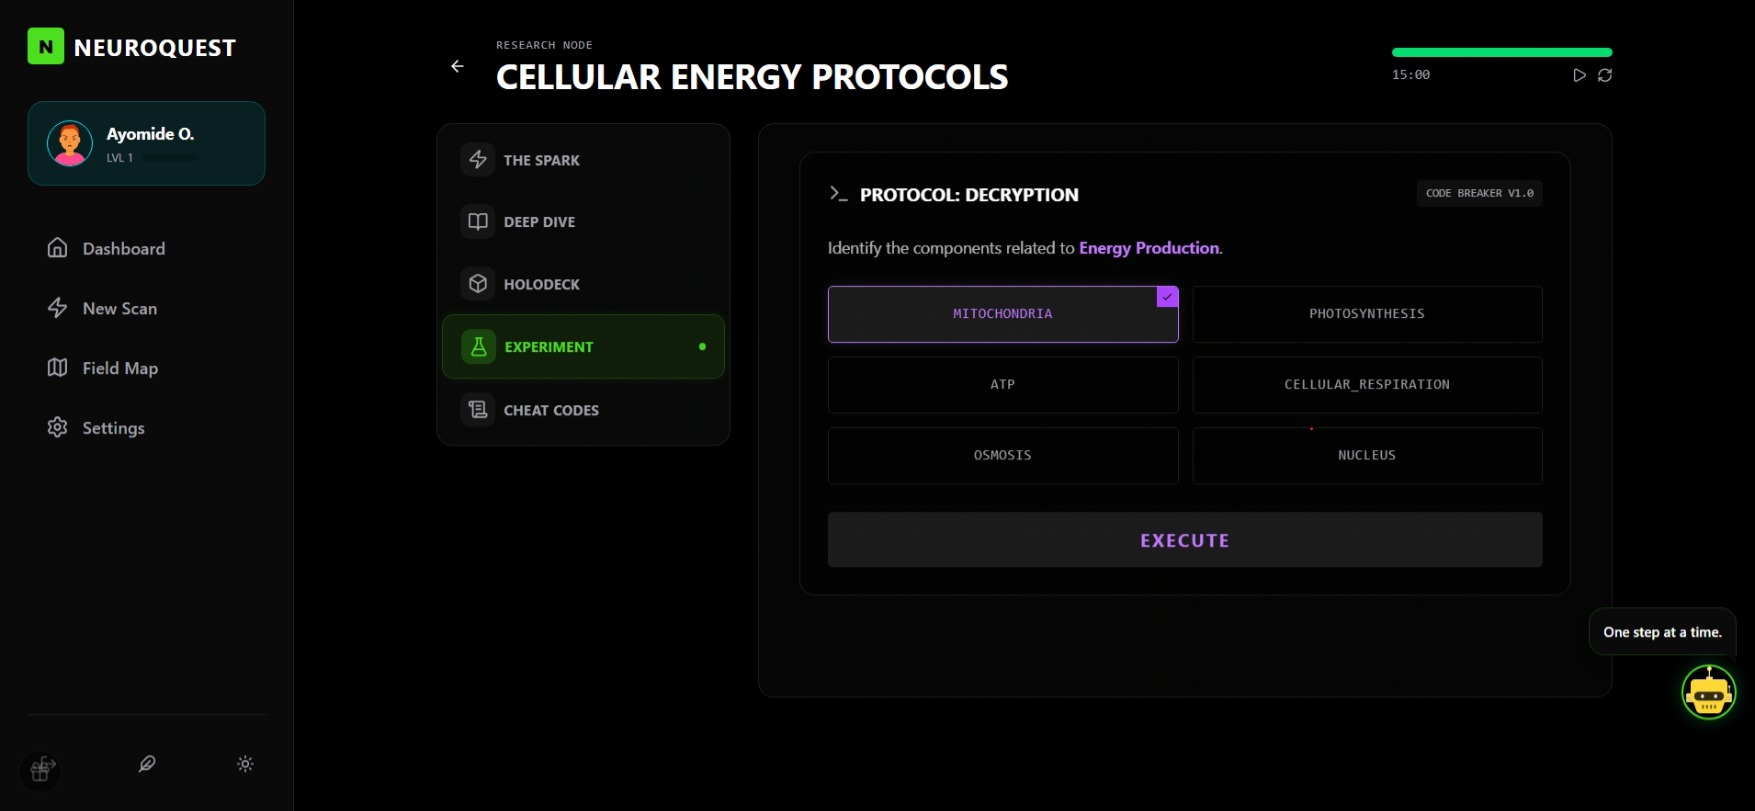Deselect the MITOCHONDRIA option

[1002, 314]
